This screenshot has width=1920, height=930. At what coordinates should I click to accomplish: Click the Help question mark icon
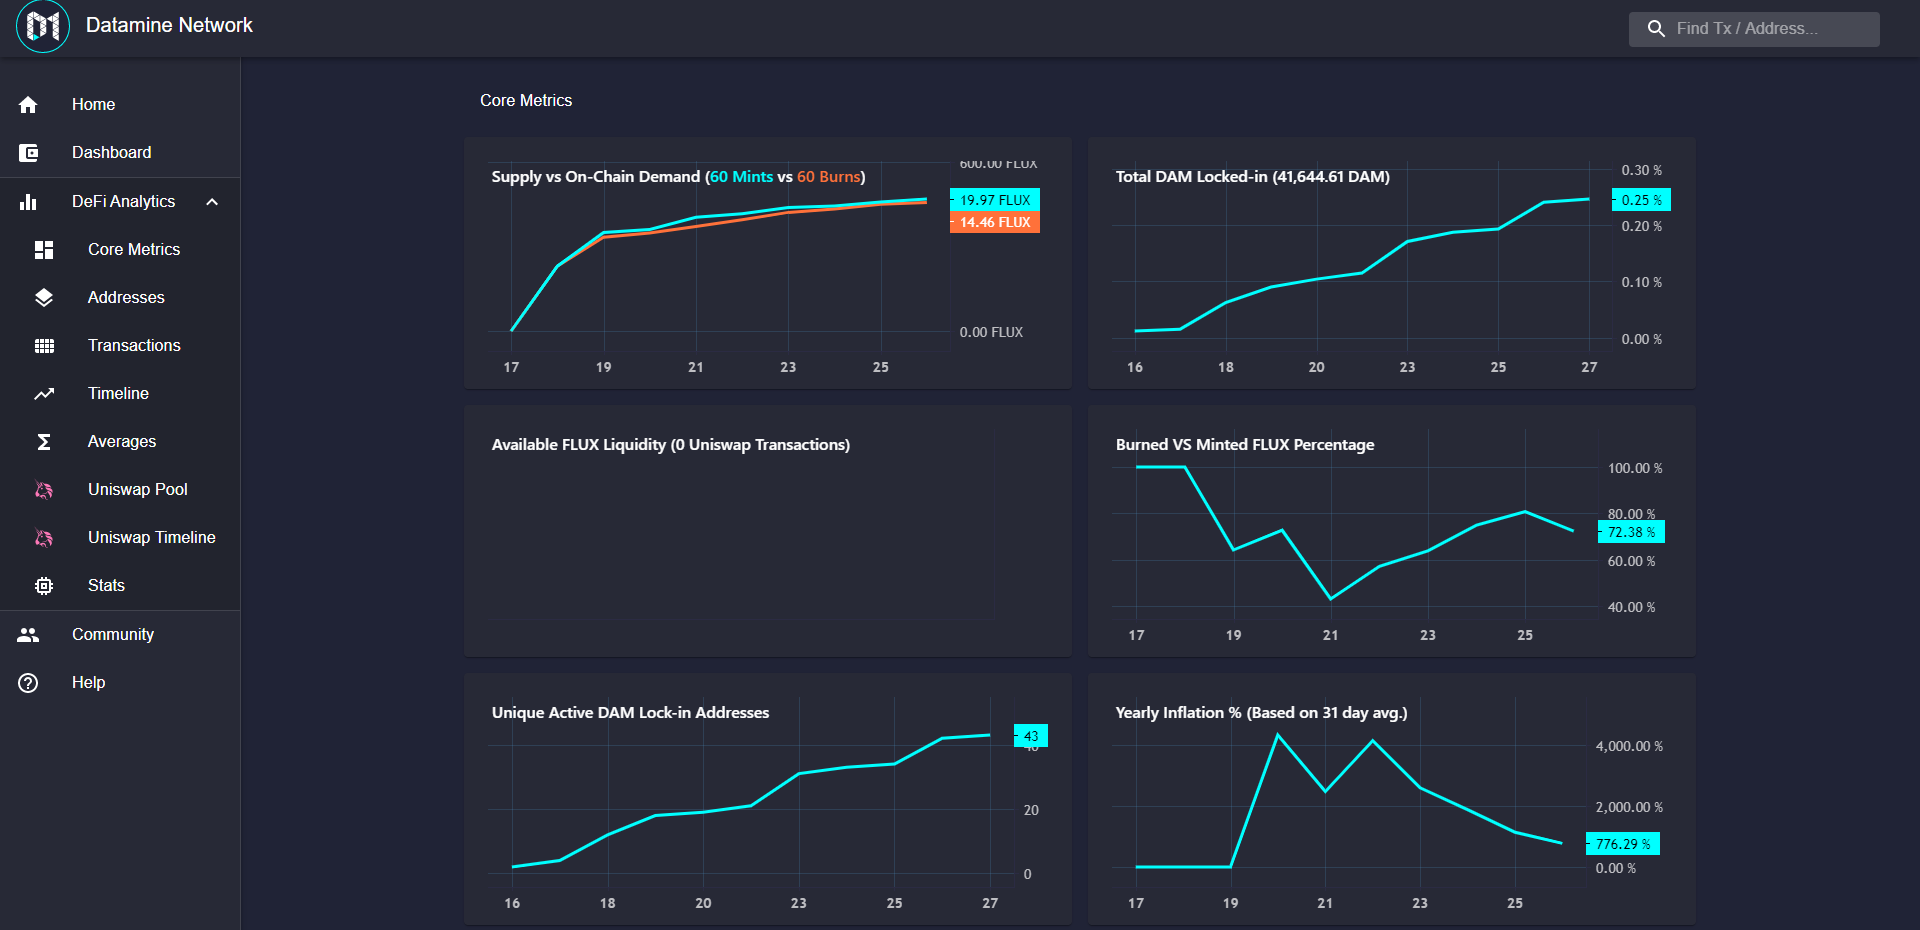point(28,683)
